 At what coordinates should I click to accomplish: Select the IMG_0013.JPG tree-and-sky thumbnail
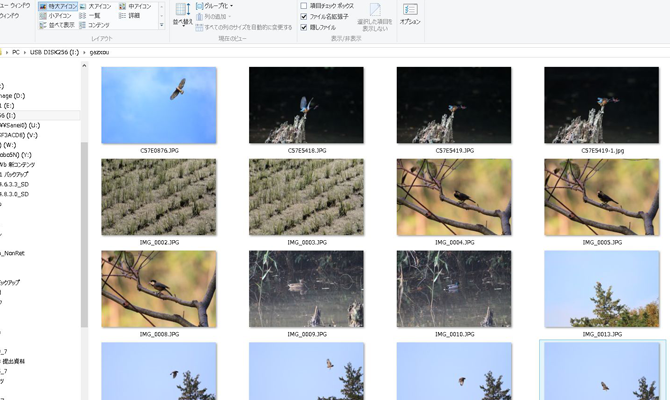602,289
